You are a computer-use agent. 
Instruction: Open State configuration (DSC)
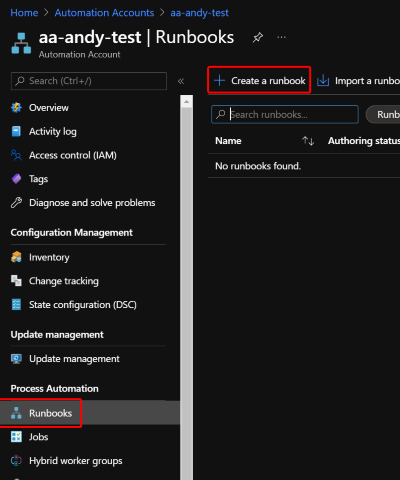(83, 305)
